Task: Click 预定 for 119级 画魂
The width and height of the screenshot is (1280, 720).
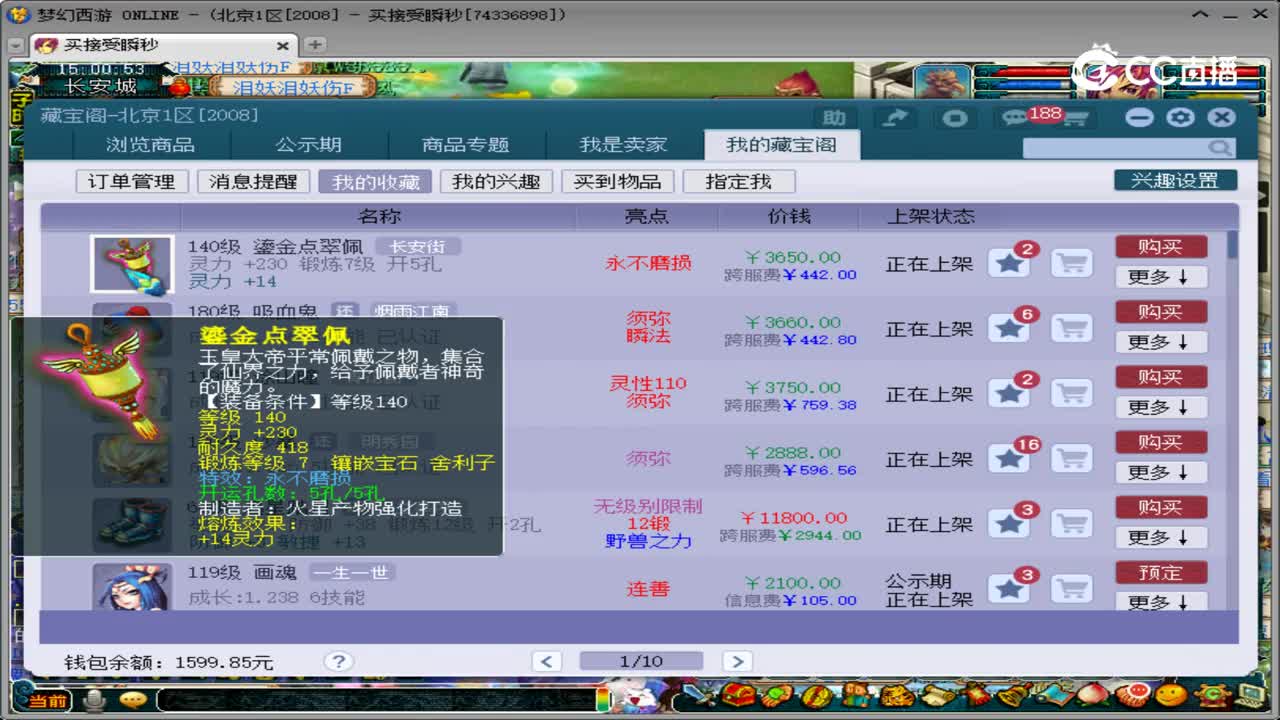Action: pyautogui.click(x=1160, y=573)
